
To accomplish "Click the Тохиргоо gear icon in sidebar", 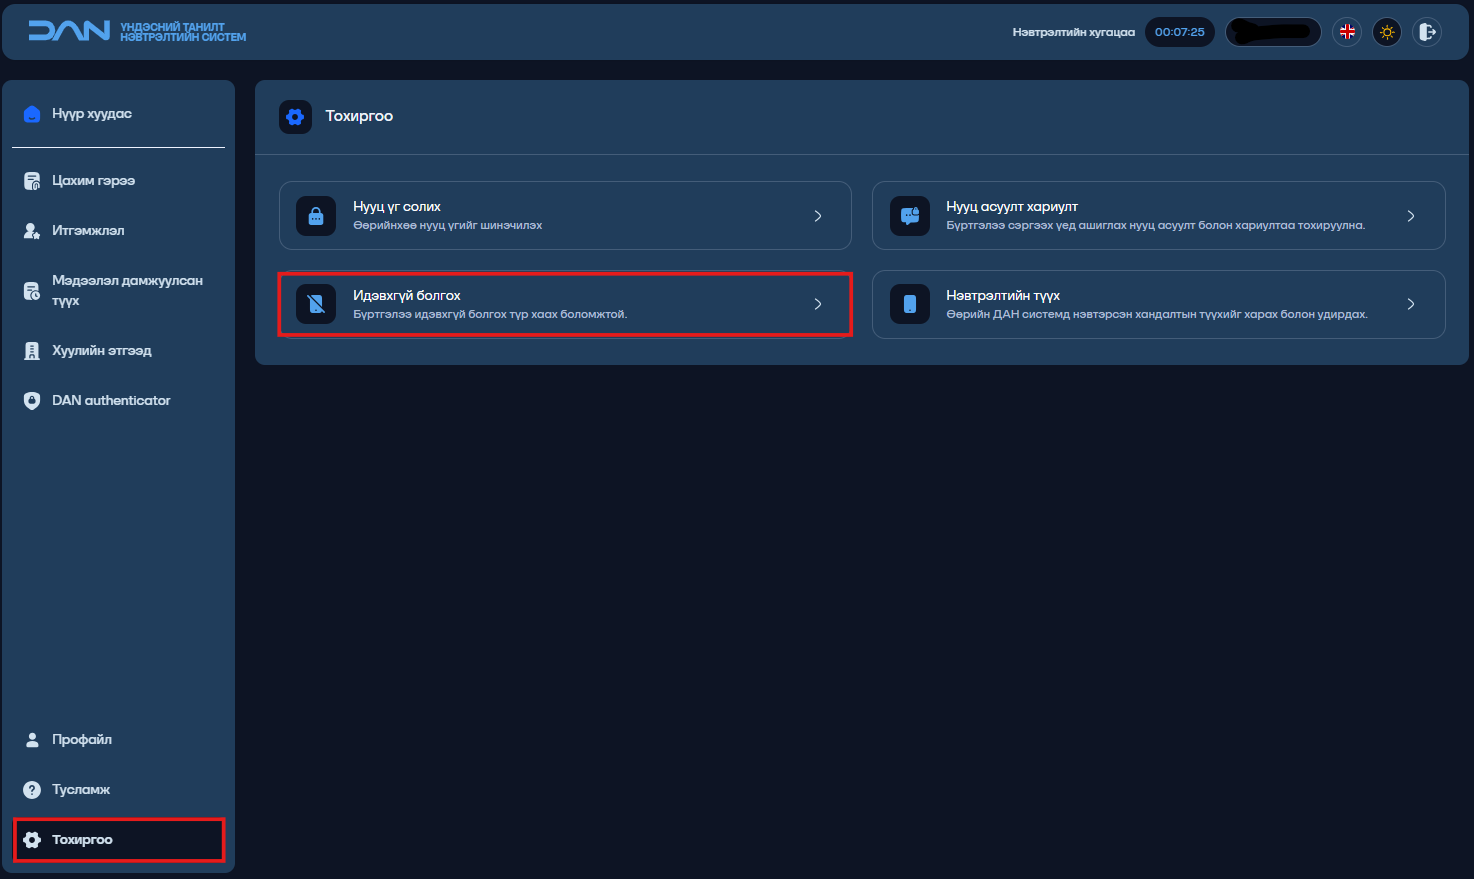I will pos(32,840).
